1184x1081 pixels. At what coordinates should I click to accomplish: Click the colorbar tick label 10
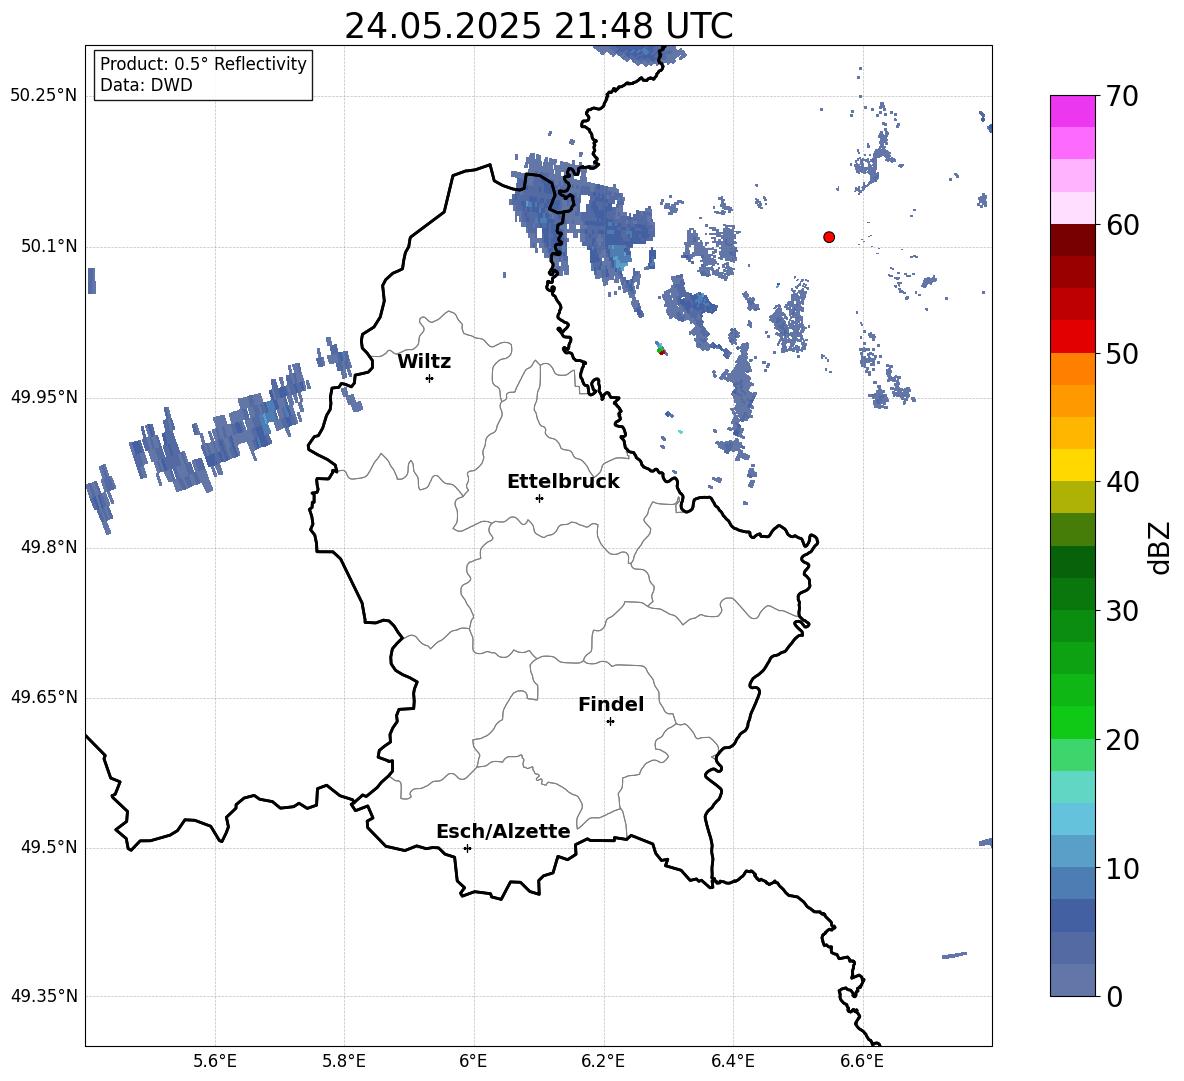1121,868
